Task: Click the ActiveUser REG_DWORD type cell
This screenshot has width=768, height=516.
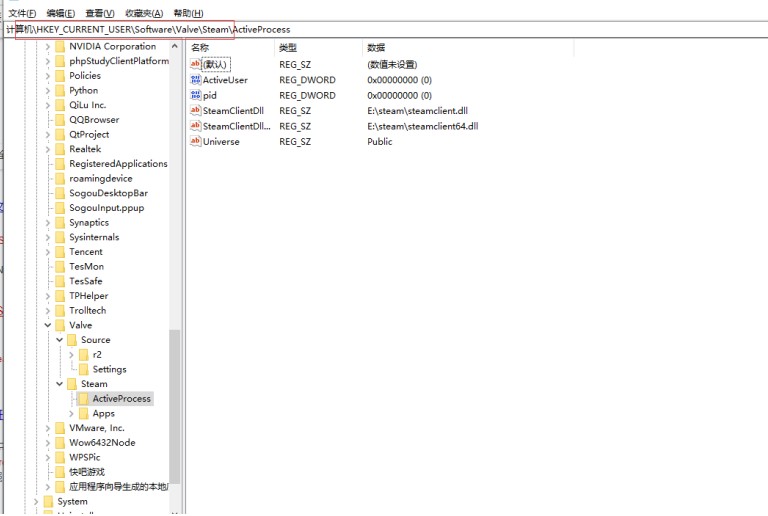Action: (308, 80)
